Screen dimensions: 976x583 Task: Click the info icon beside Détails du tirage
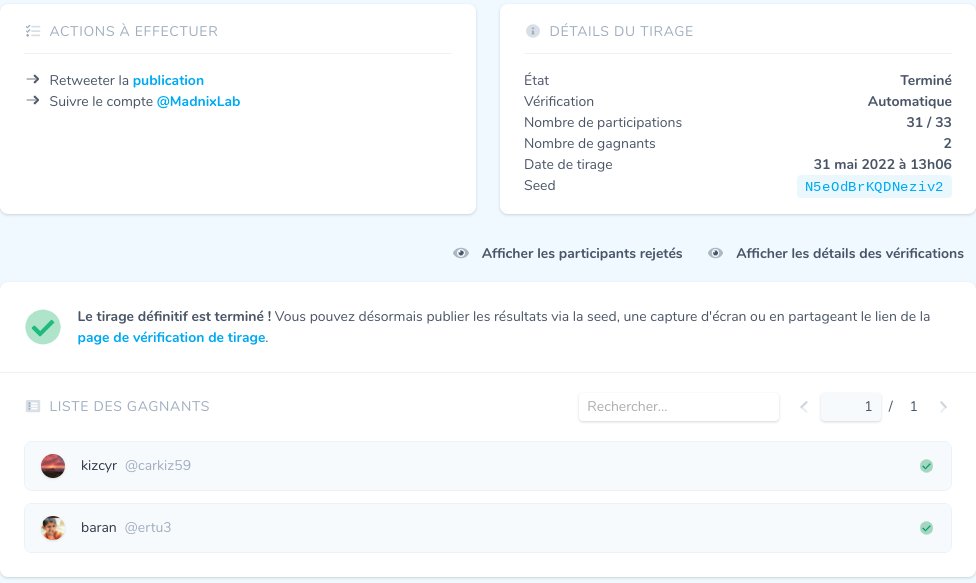533,31
